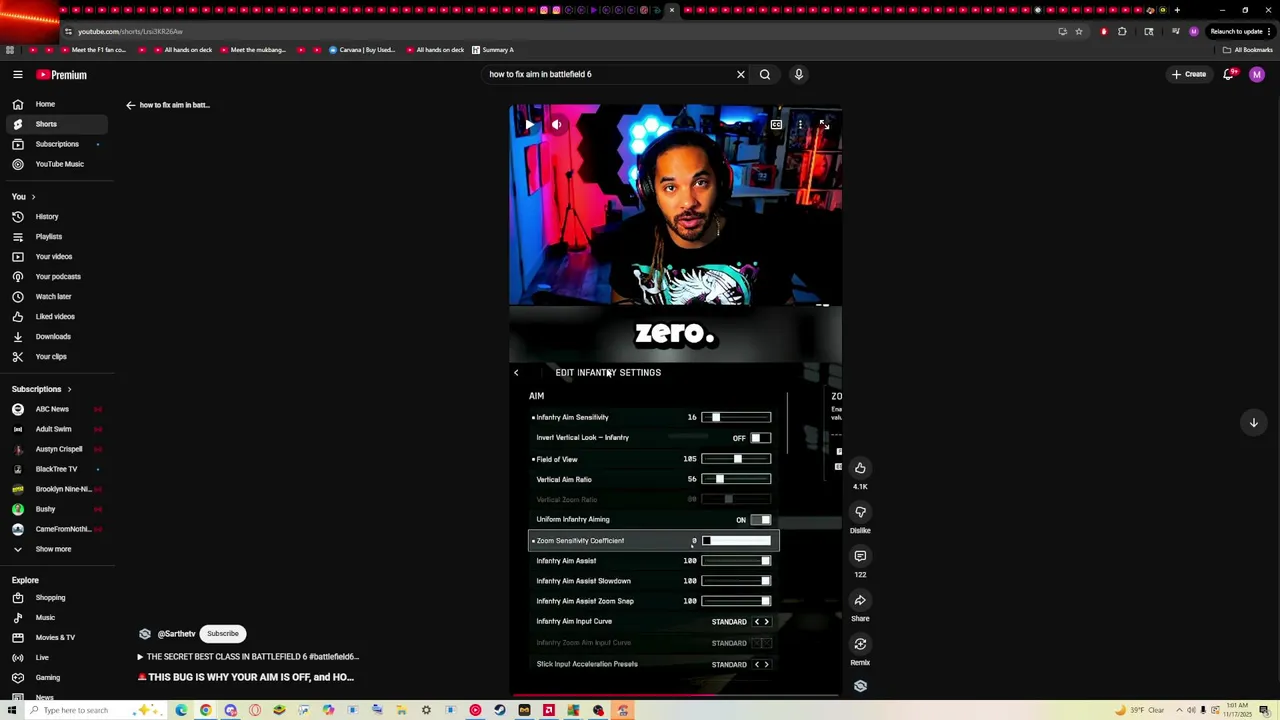1280x720 pixels.
Task: Open the Short's three-dot more options
Action: coord(800,125)
